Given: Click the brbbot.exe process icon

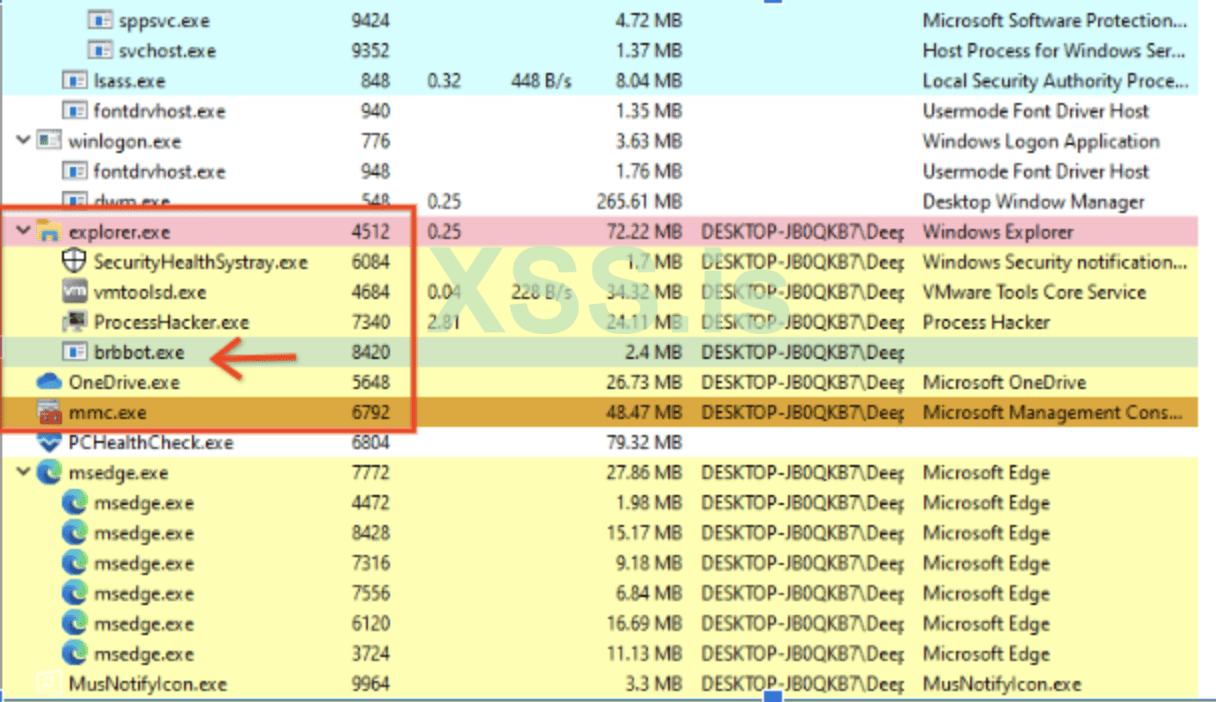Looking at the screenshot, I should pyautogui.click(x=74, y=352).
